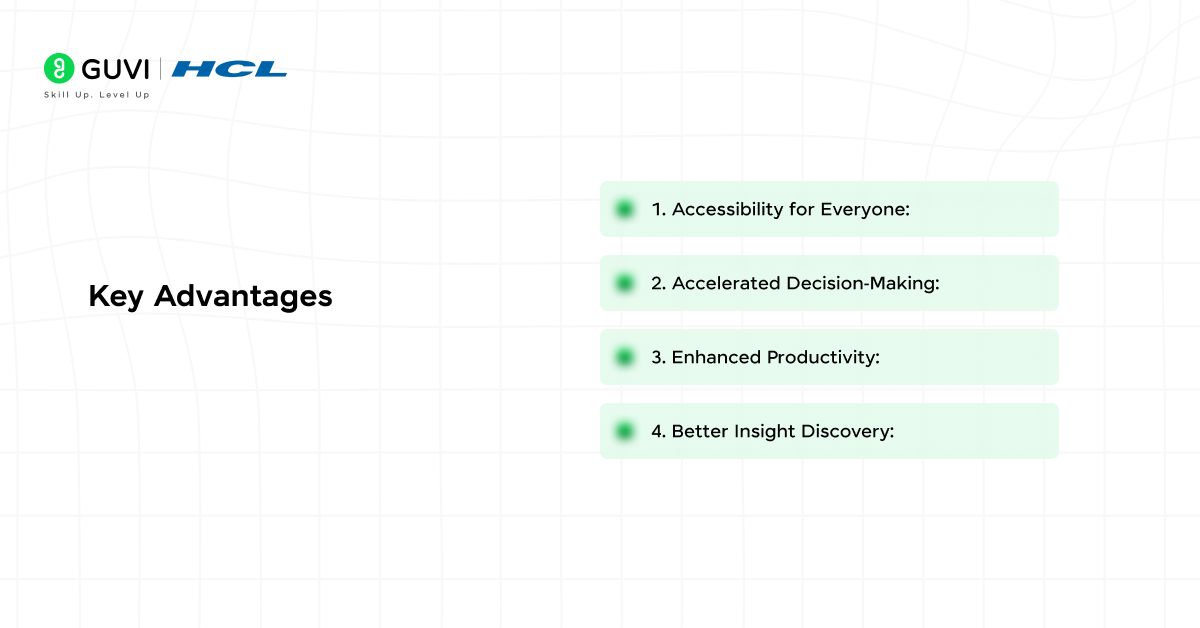Screen dimensions: 1200x628
Task: Click the green bullet next to Better Insight Discovery
Action: pos(625,431)
